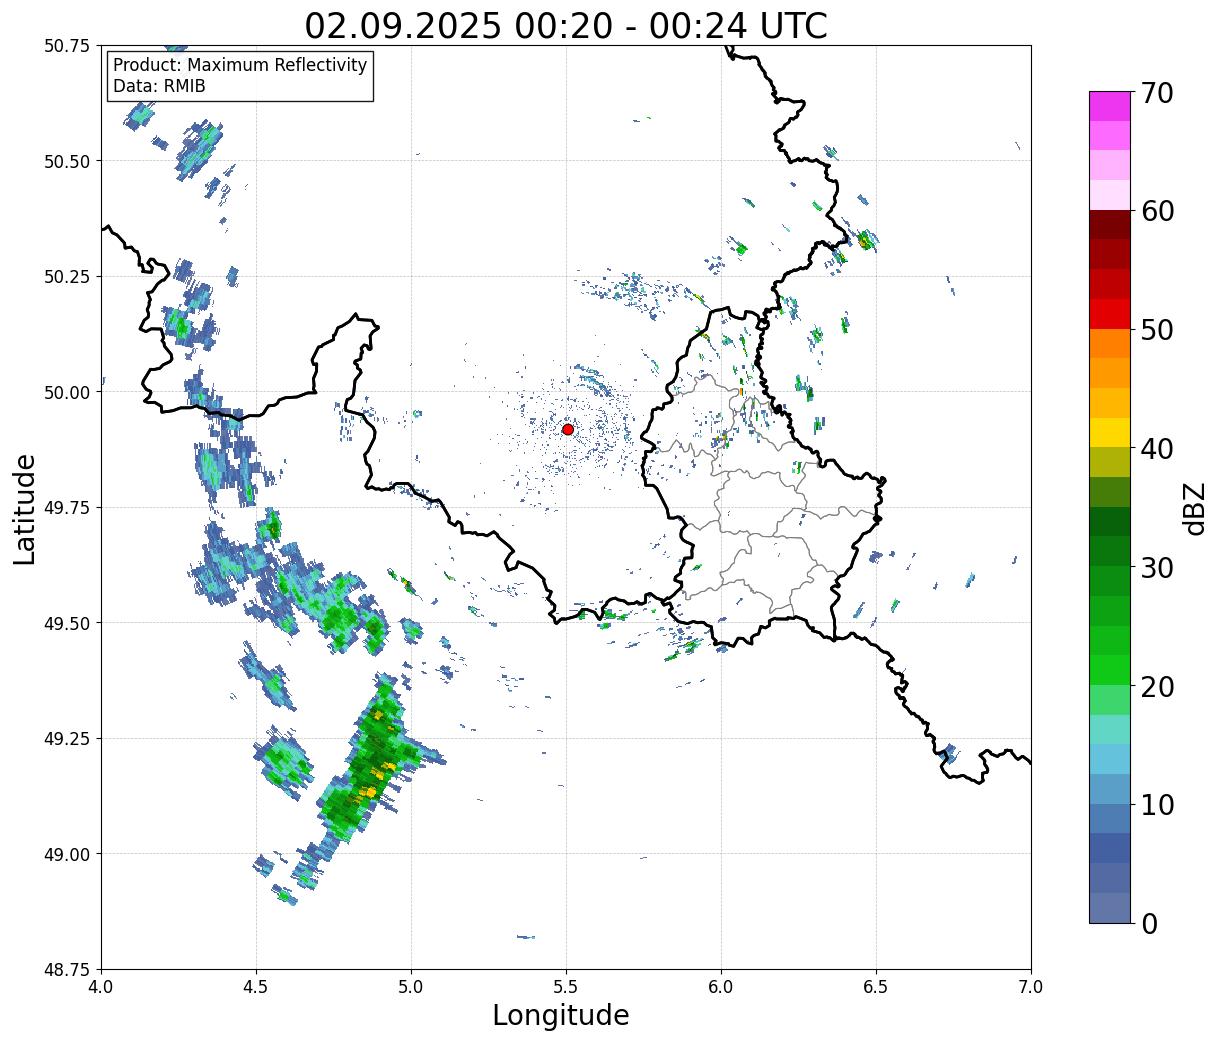Click the longitude tick label 5.5
The image size is (1219, 1040).
(x=566, y=987)
